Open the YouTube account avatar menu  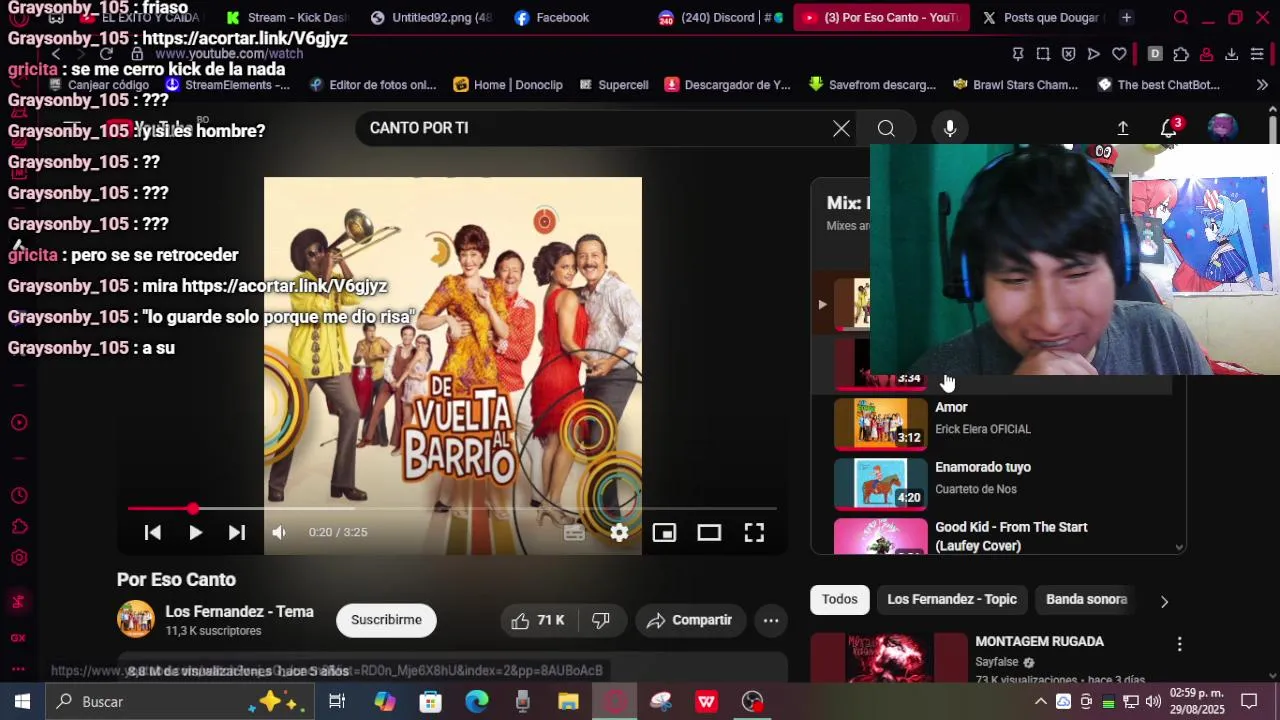click(x=1222, y=128)
